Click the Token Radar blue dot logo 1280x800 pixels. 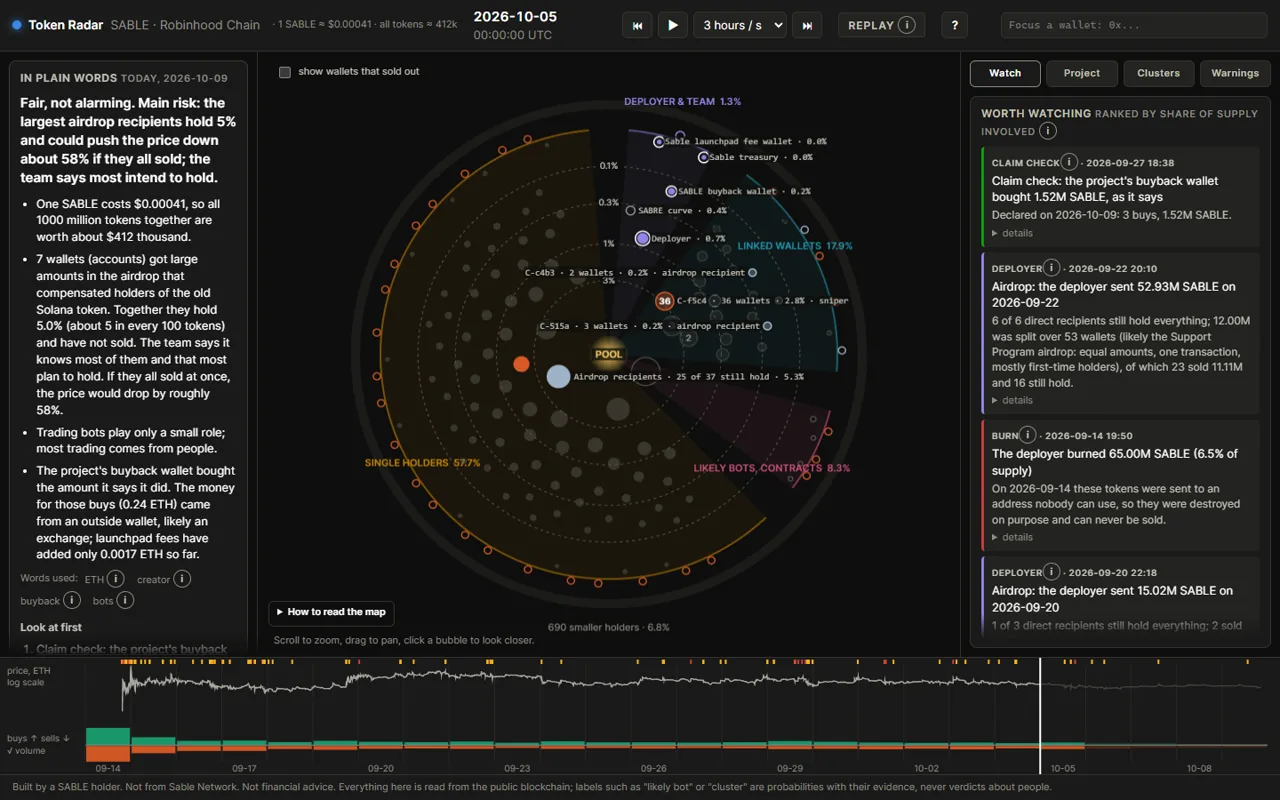pos(16,25)
